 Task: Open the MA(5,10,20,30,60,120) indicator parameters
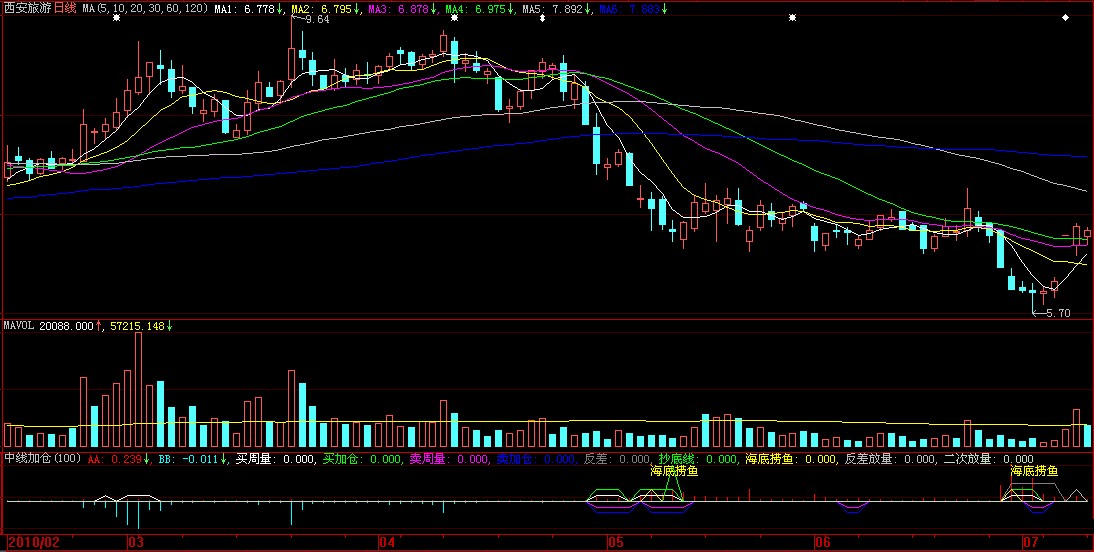(x=145, y=8)
